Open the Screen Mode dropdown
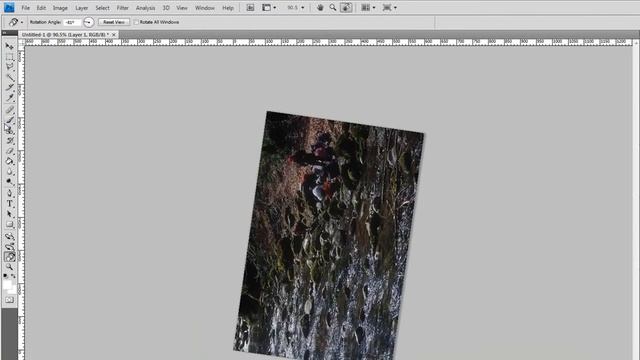The width and height of the screenshot is (640, 360). [x=389, y=7]
